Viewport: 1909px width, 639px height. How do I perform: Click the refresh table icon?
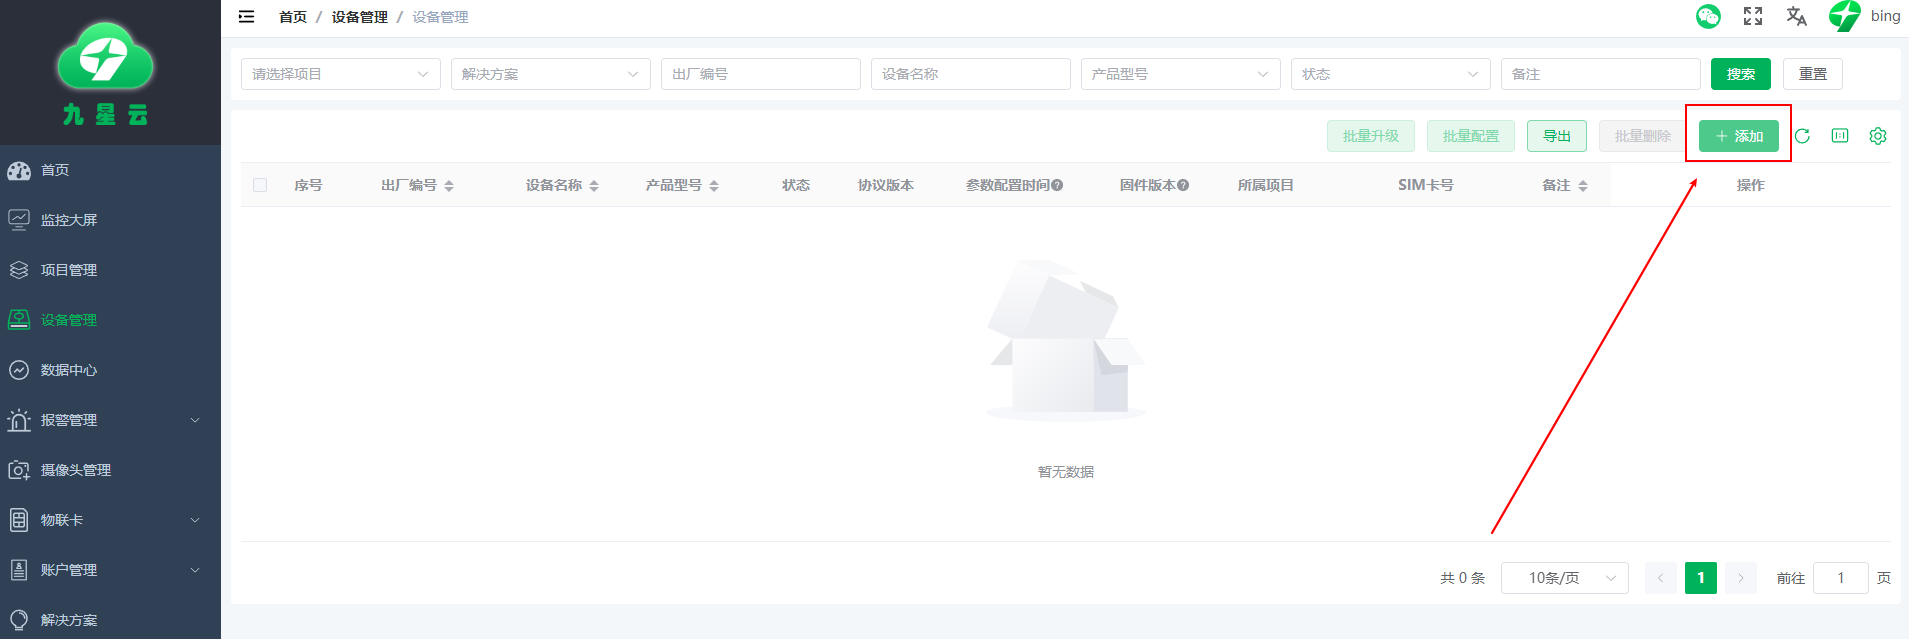[x=1802, y=136]
